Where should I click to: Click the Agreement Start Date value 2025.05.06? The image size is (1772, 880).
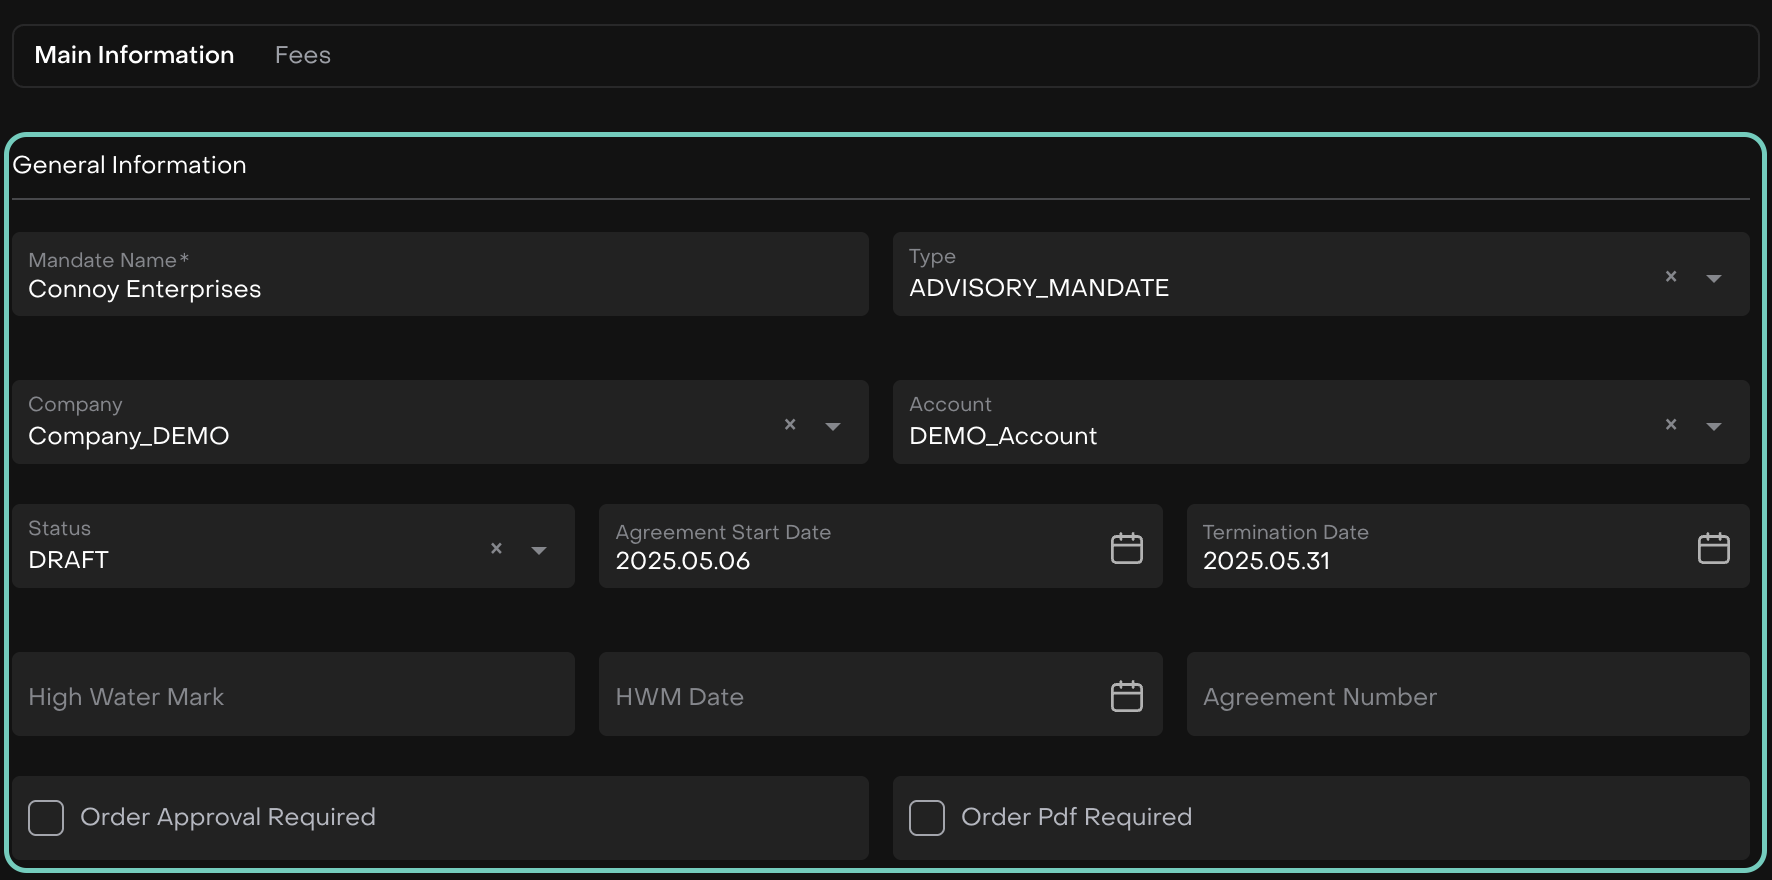coord(683,561)
